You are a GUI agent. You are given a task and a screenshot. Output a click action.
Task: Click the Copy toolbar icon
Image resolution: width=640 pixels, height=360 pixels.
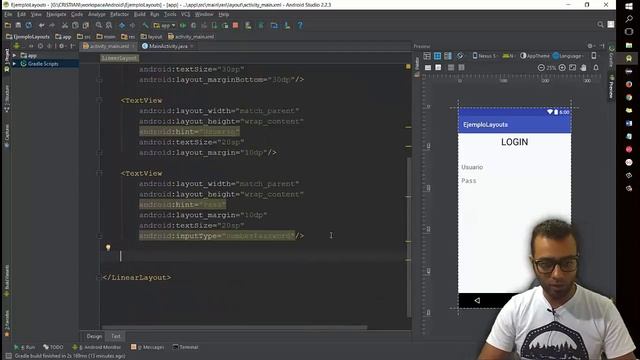[75, 25]
